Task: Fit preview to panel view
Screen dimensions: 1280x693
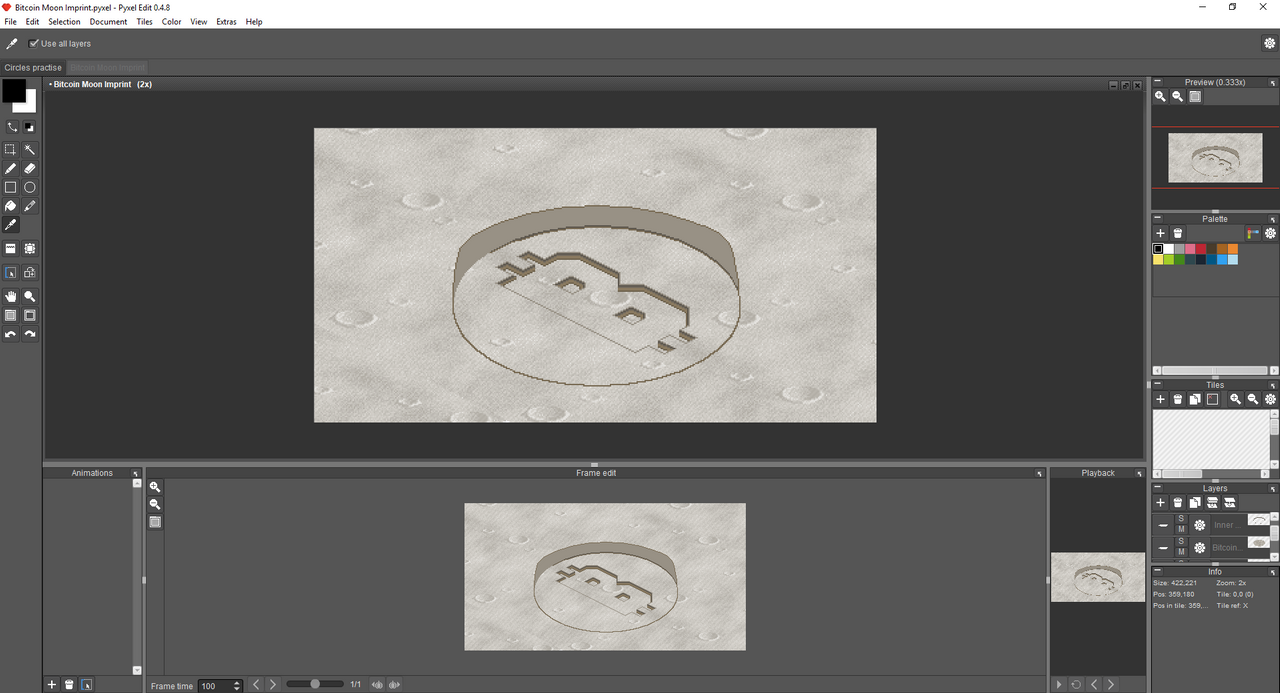Action: (1195, 96)
